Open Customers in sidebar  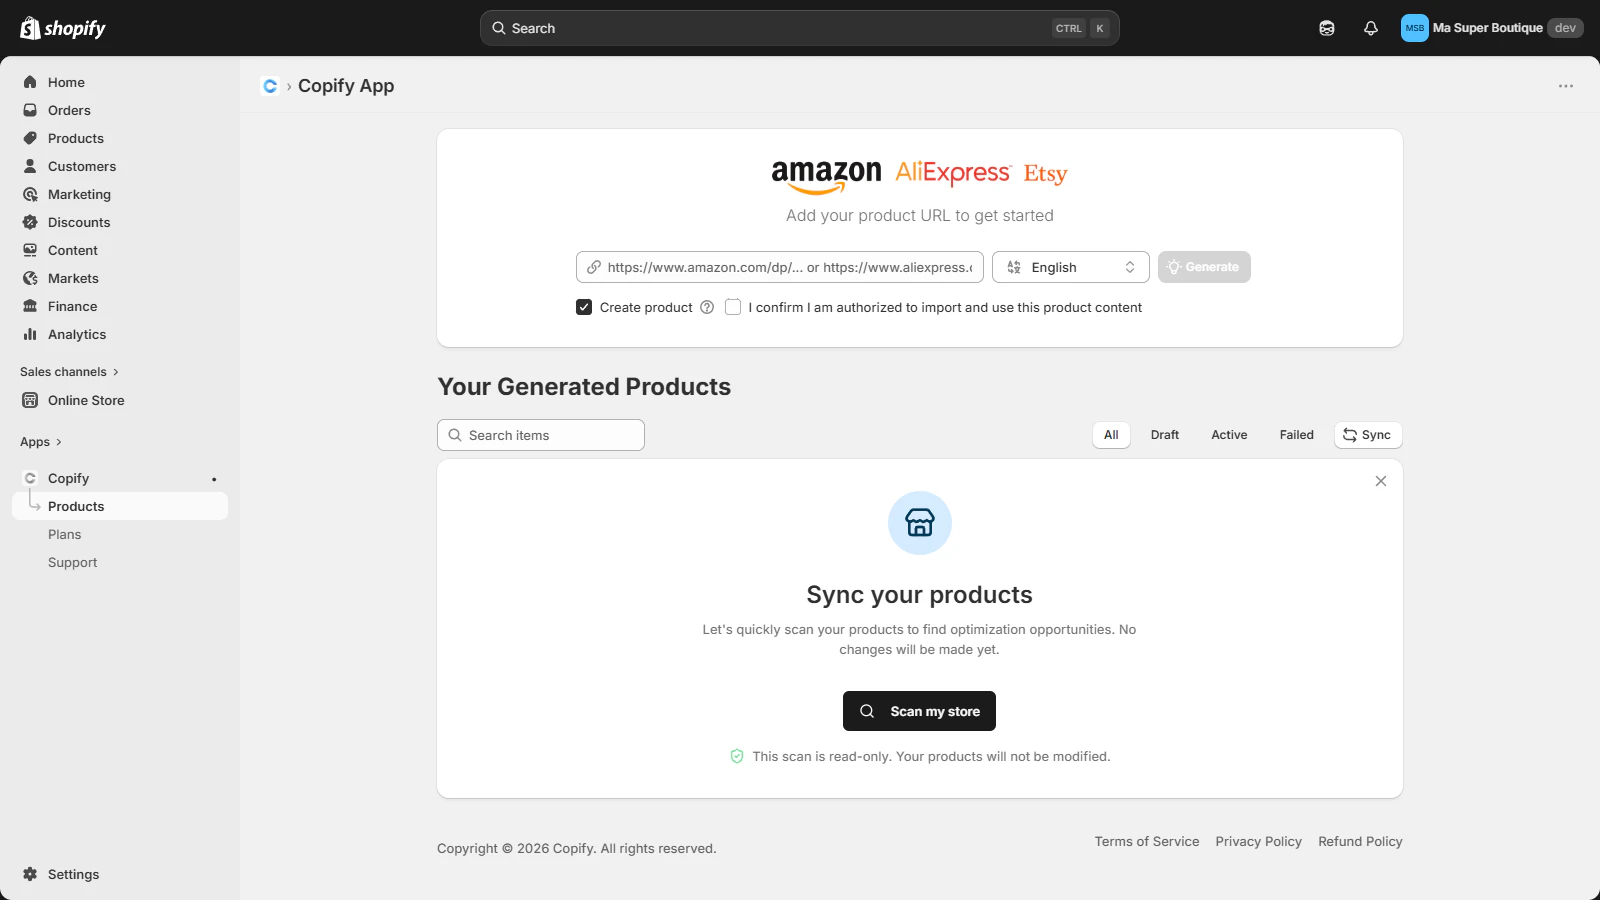[x=120, y=166]
